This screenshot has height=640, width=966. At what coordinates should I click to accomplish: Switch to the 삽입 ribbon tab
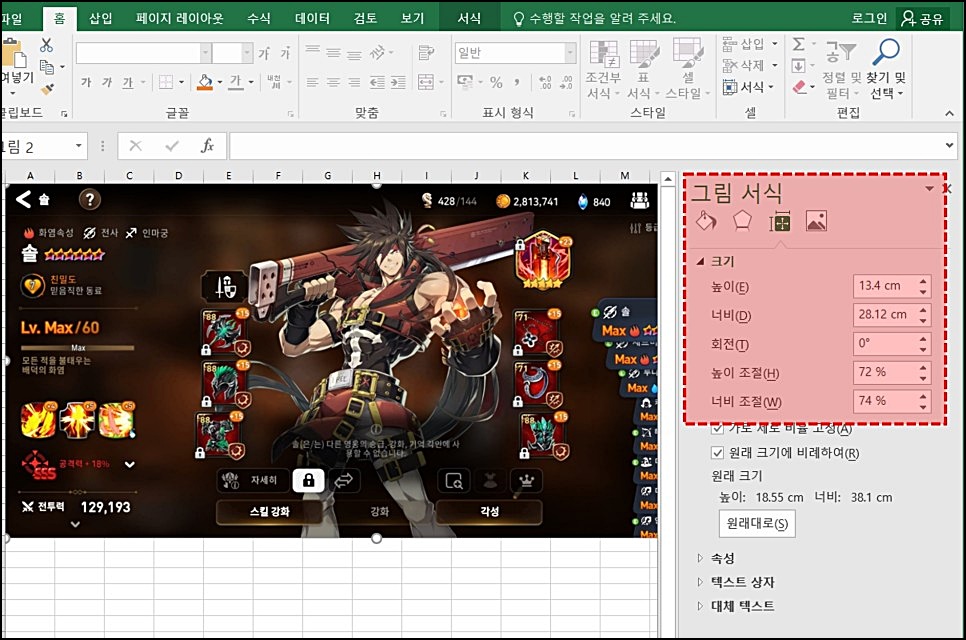click(x=100, y=18)
